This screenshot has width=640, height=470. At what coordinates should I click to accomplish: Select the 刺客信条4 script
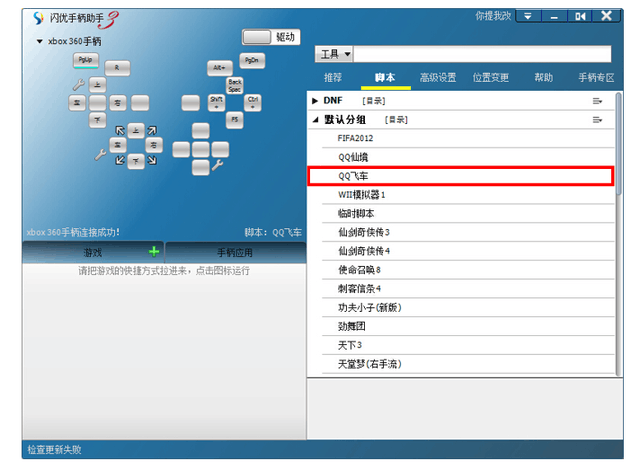pos(468,289)
